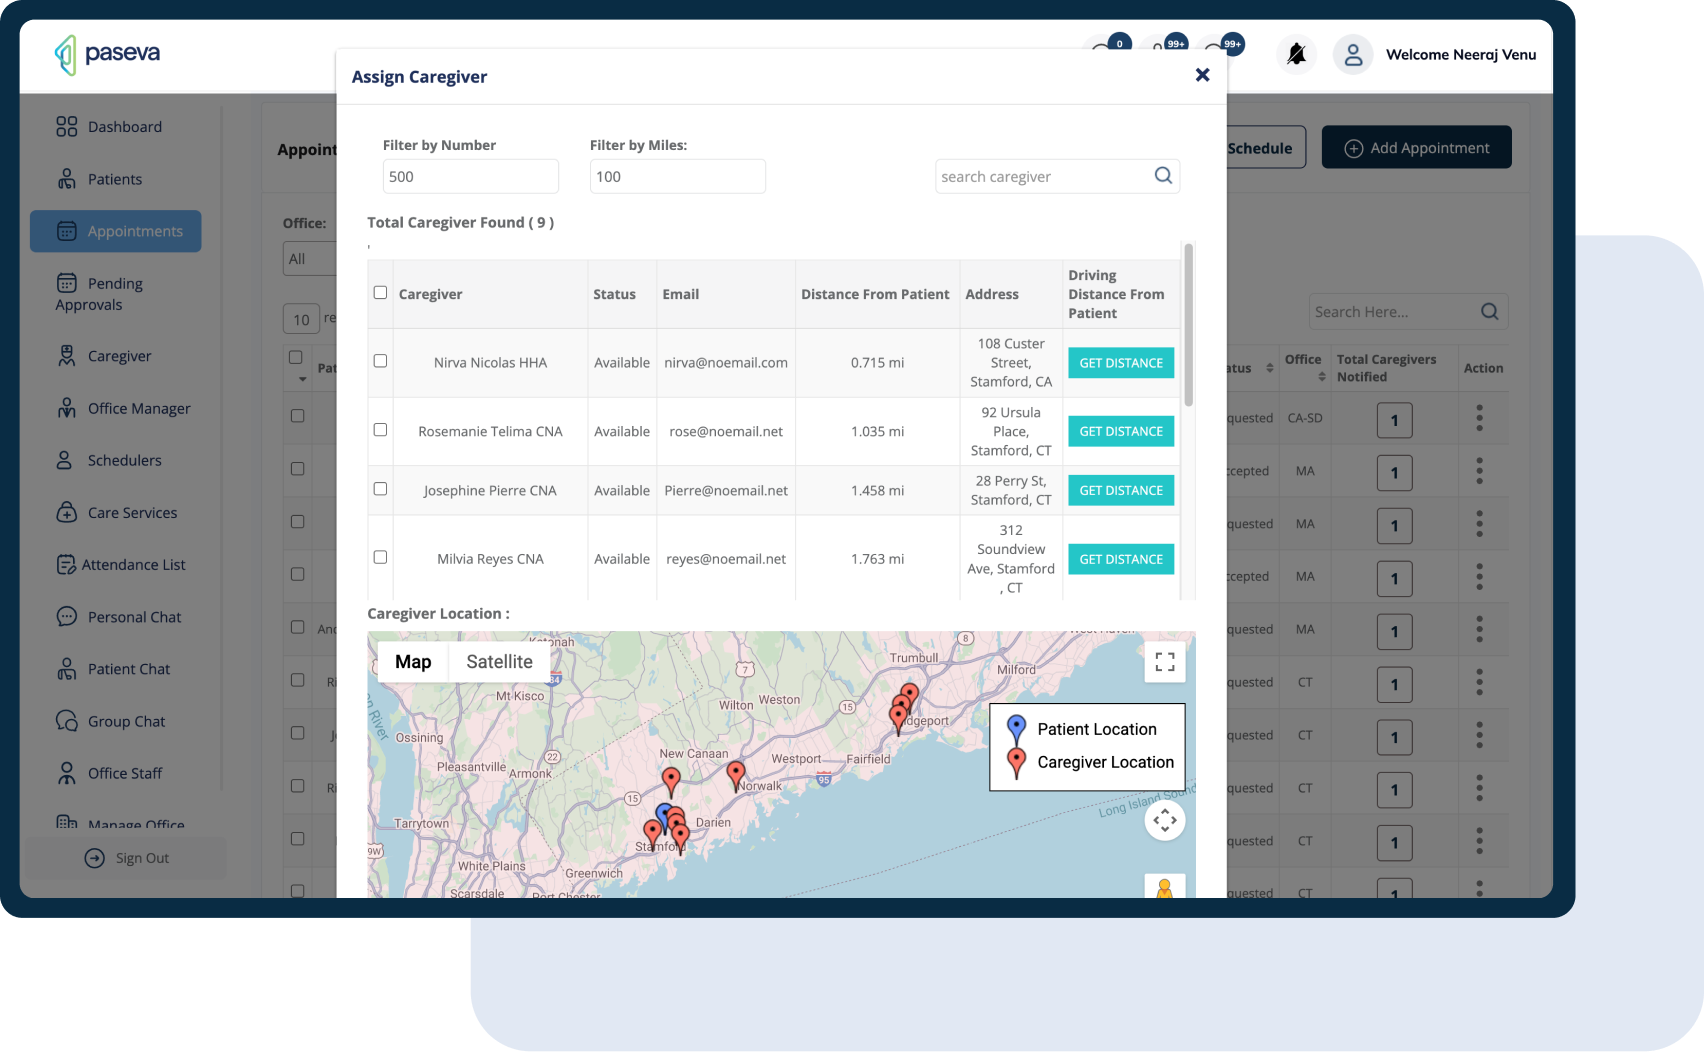The width and height of the screenshot is (1704, 1052).
Task: Open the Manage Office sidebar item
Action: pyautogui.click(x=121, y=824)
